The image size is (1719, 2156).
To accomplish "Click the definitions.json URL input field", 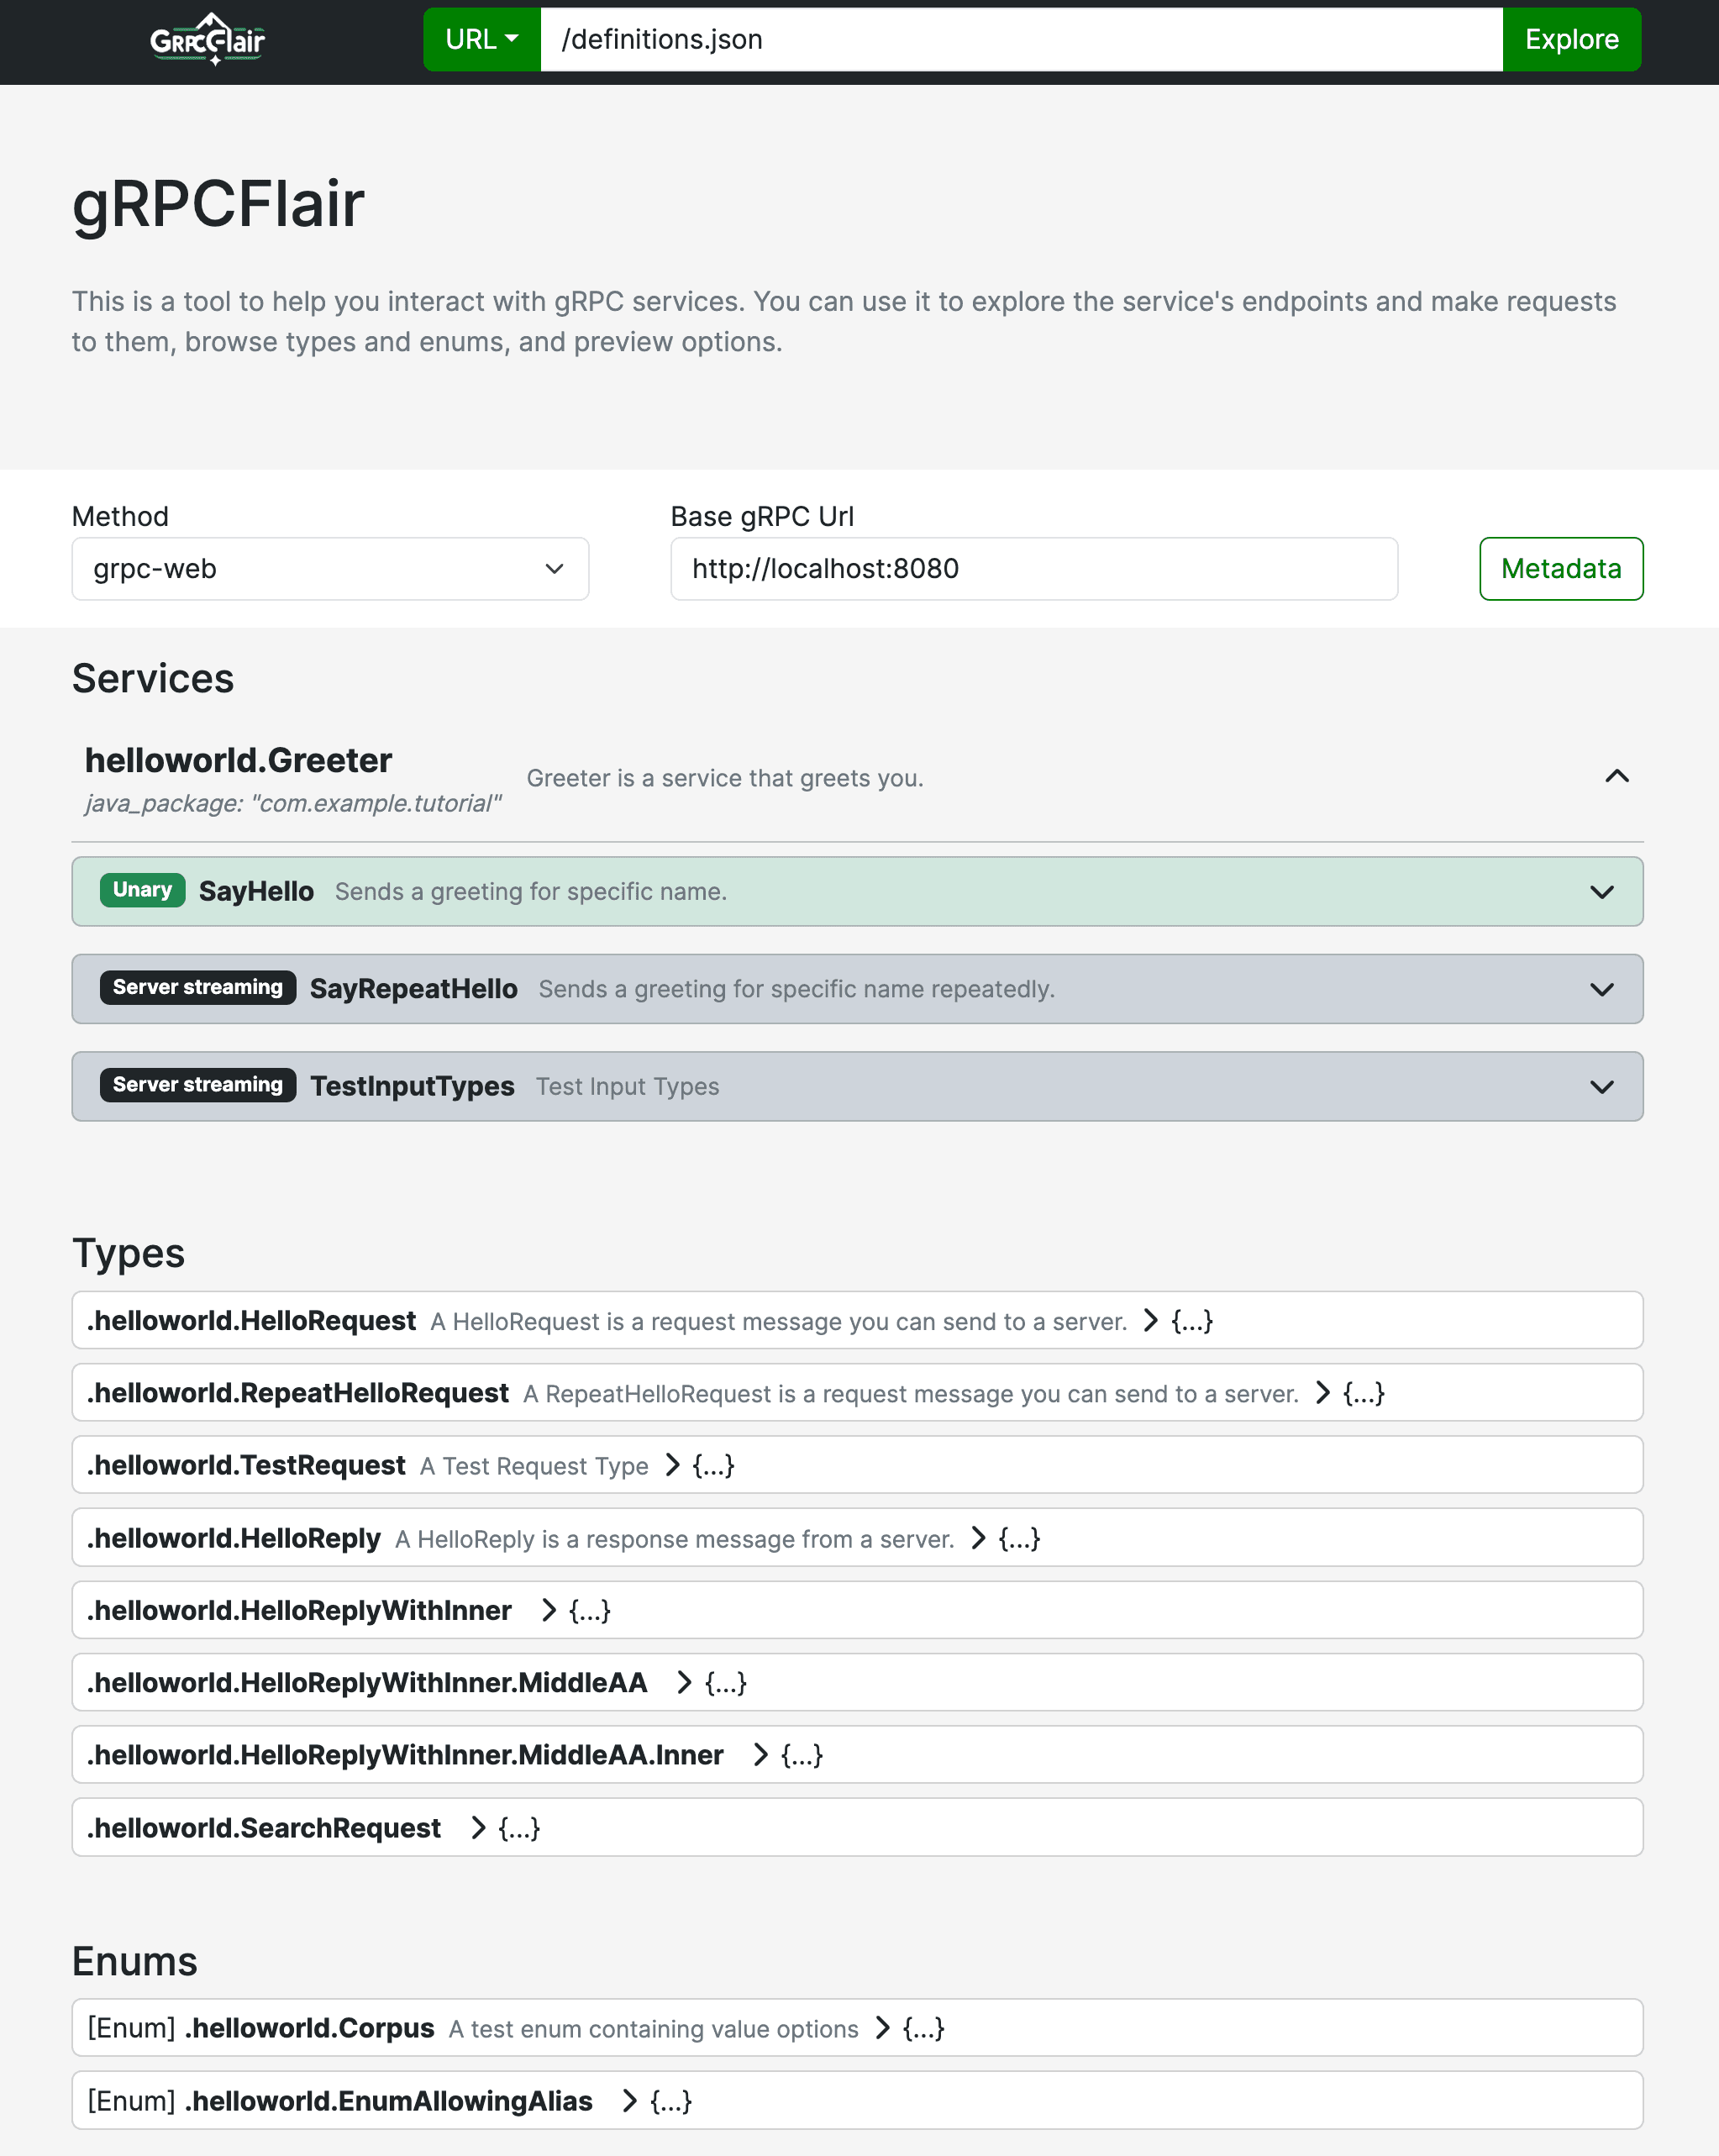I will (x=1020, y=40).
